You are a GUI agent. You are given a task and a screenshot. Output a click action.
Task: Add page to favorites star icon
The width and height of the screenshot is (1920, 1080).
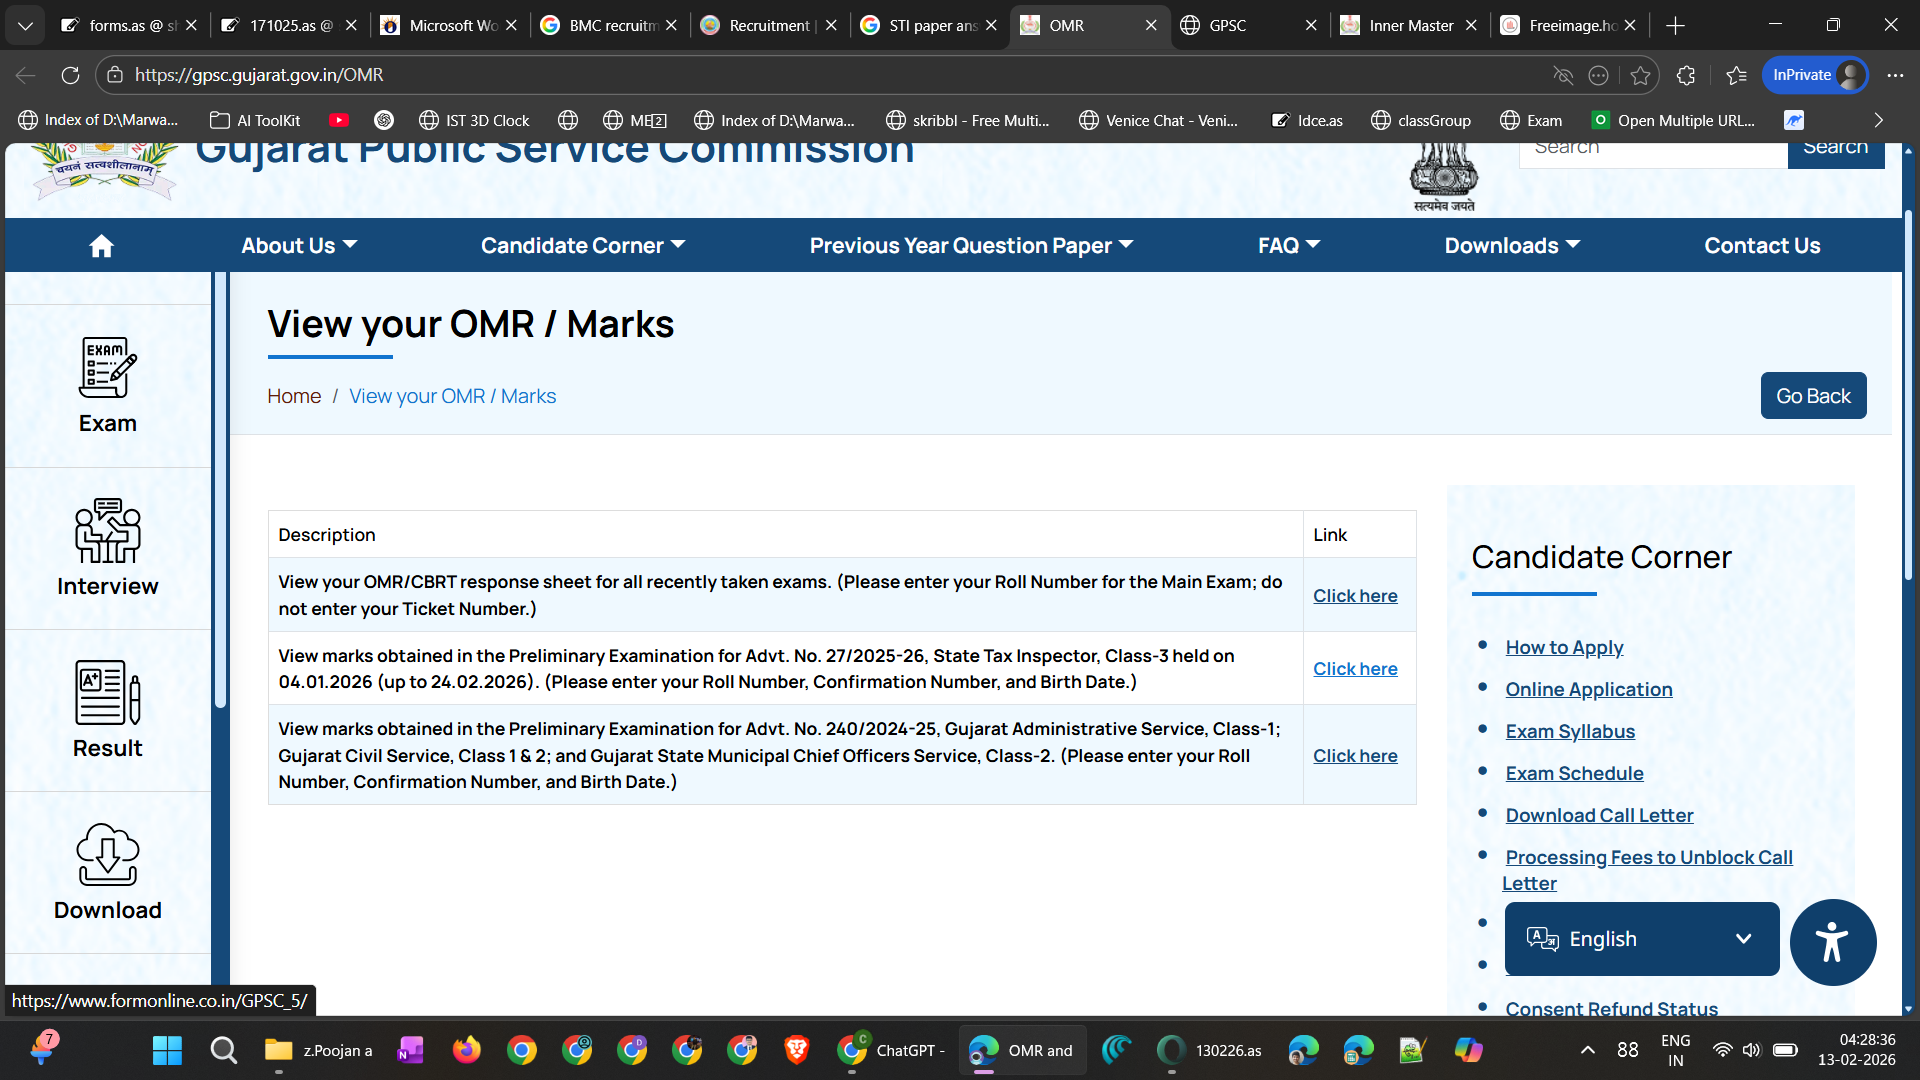click(1640, 75)
